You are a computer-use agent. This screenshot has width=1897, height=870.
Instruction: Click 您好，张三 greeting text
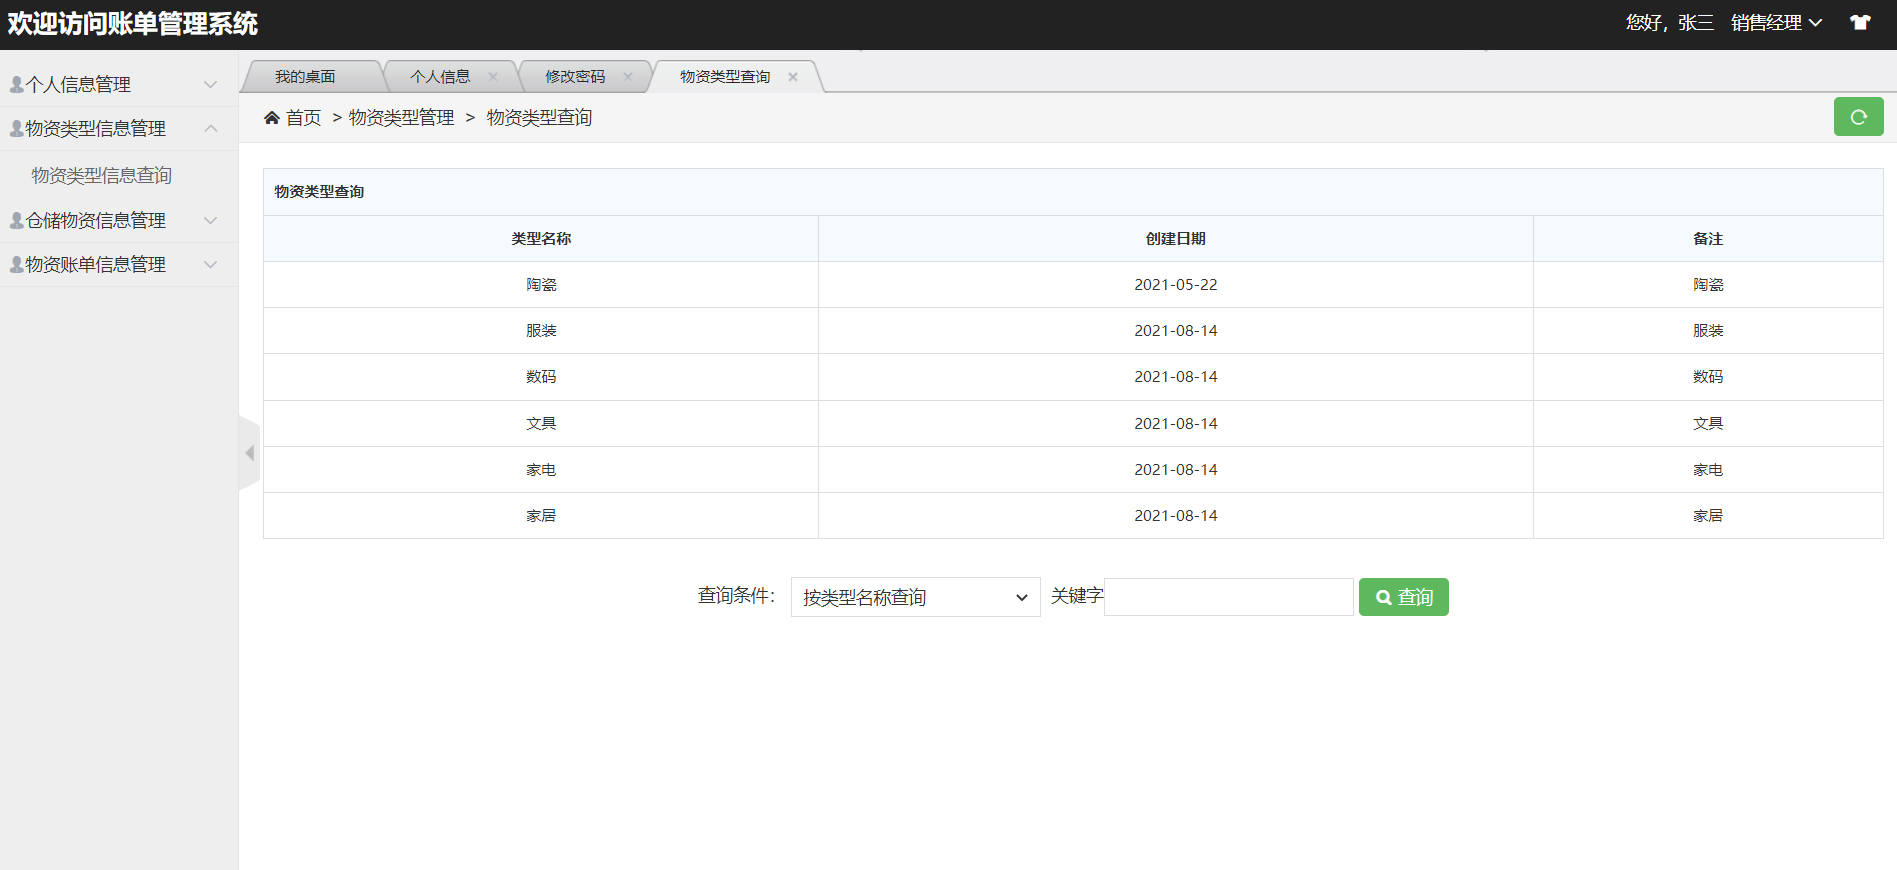pyautogui.click(x=1669, y=23)
